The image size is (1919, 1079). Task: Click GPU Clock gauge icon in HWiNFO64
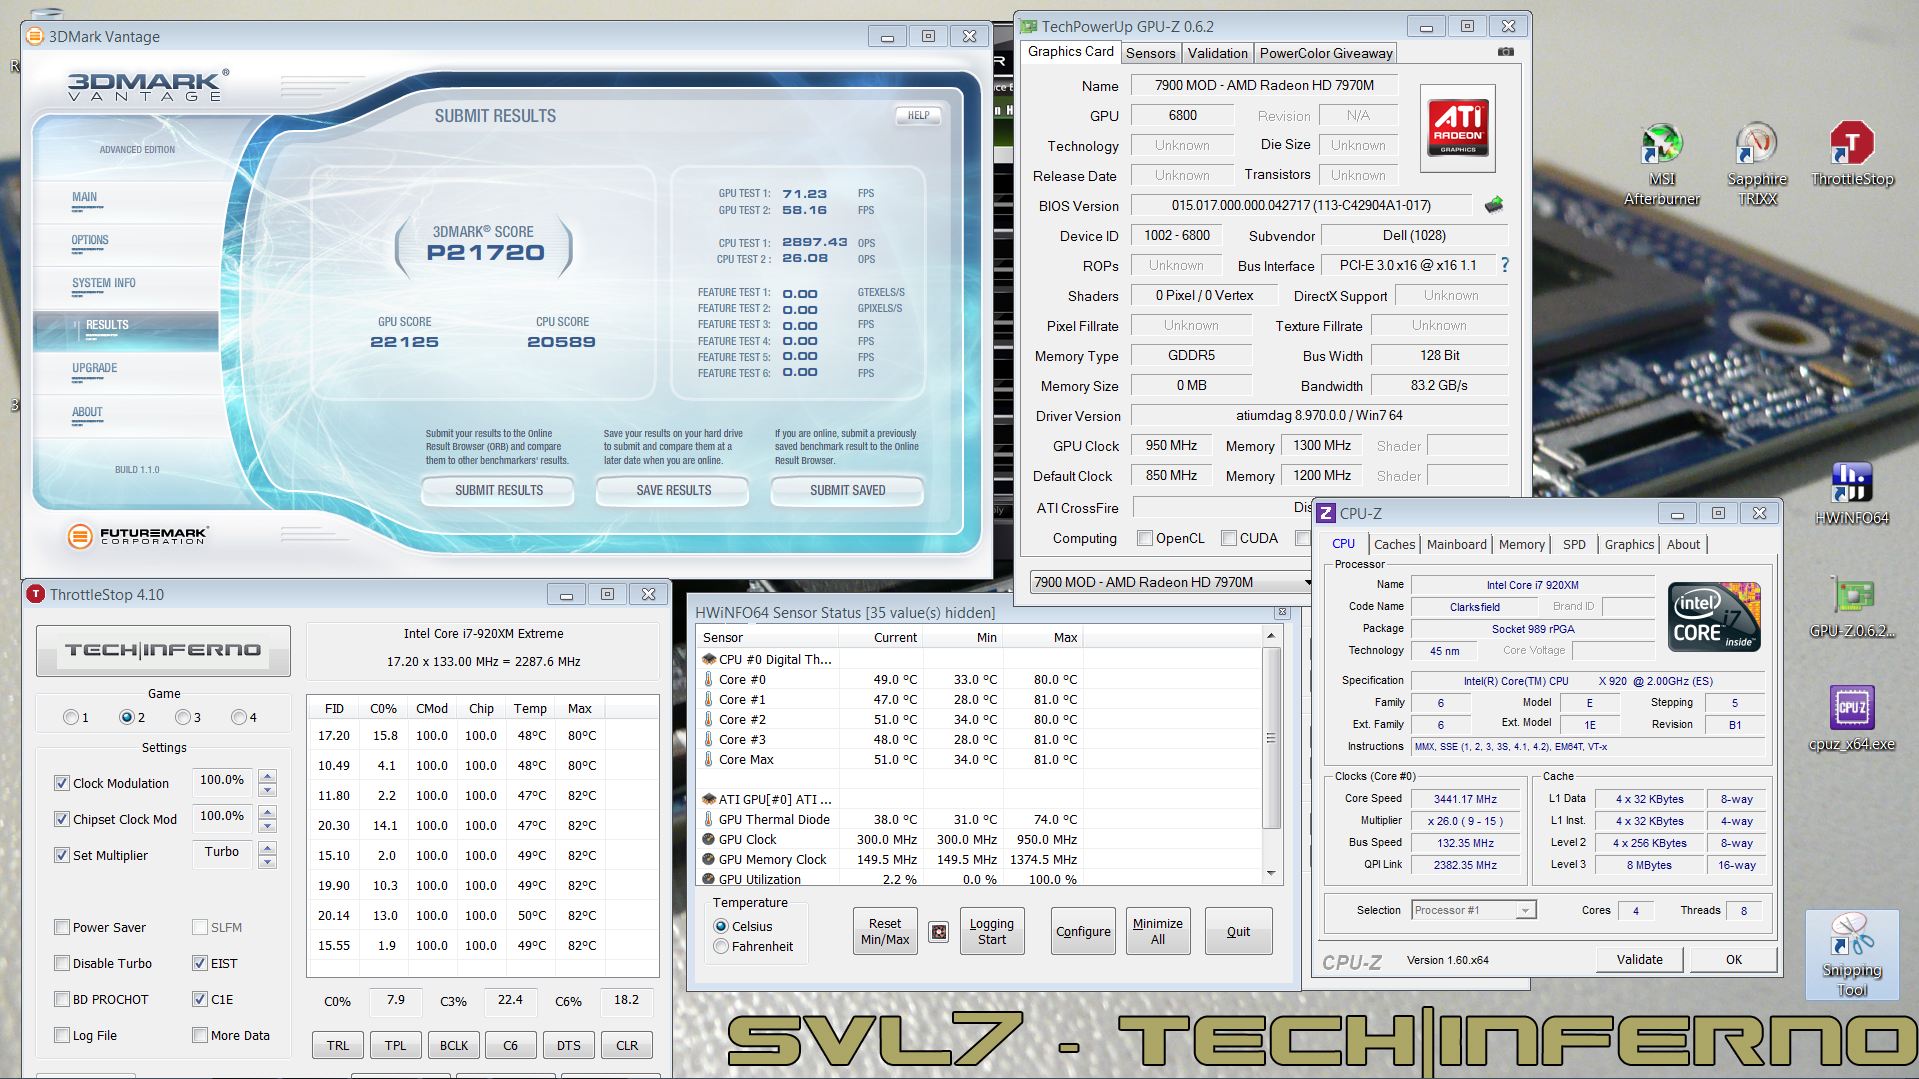(709, 839)
